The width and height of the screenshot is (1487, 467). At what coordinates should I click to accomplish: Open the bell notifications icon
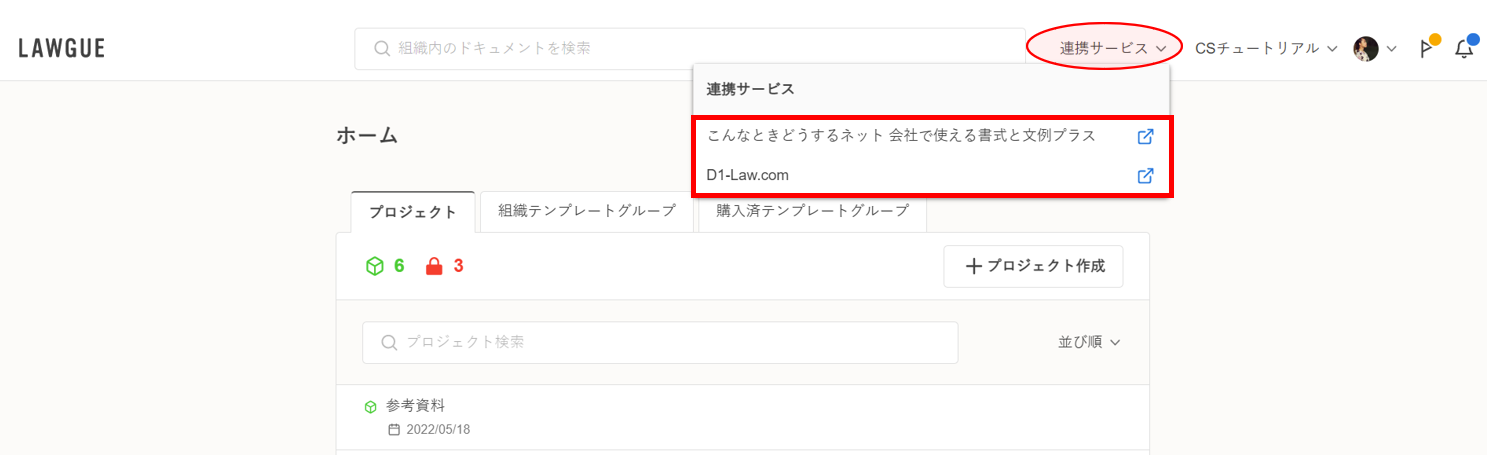click(x=1464, y=49)
